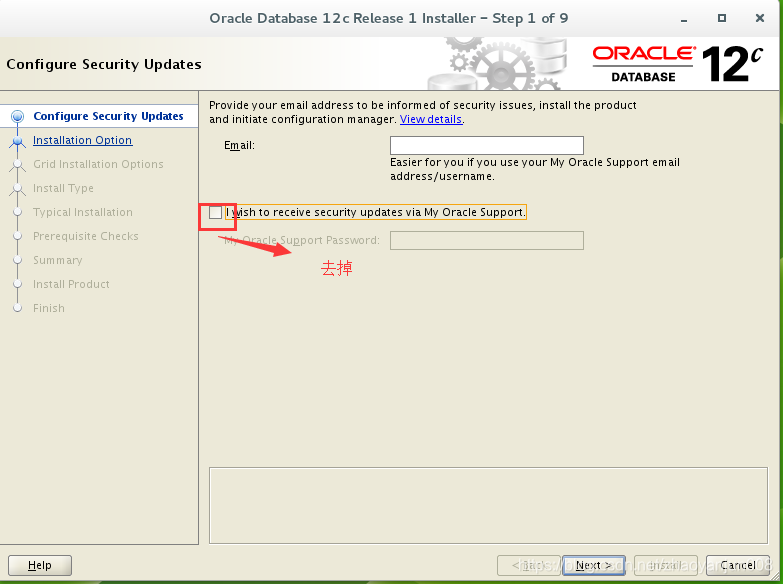
Task: Close the installer window
Action: tap(760, 18)
